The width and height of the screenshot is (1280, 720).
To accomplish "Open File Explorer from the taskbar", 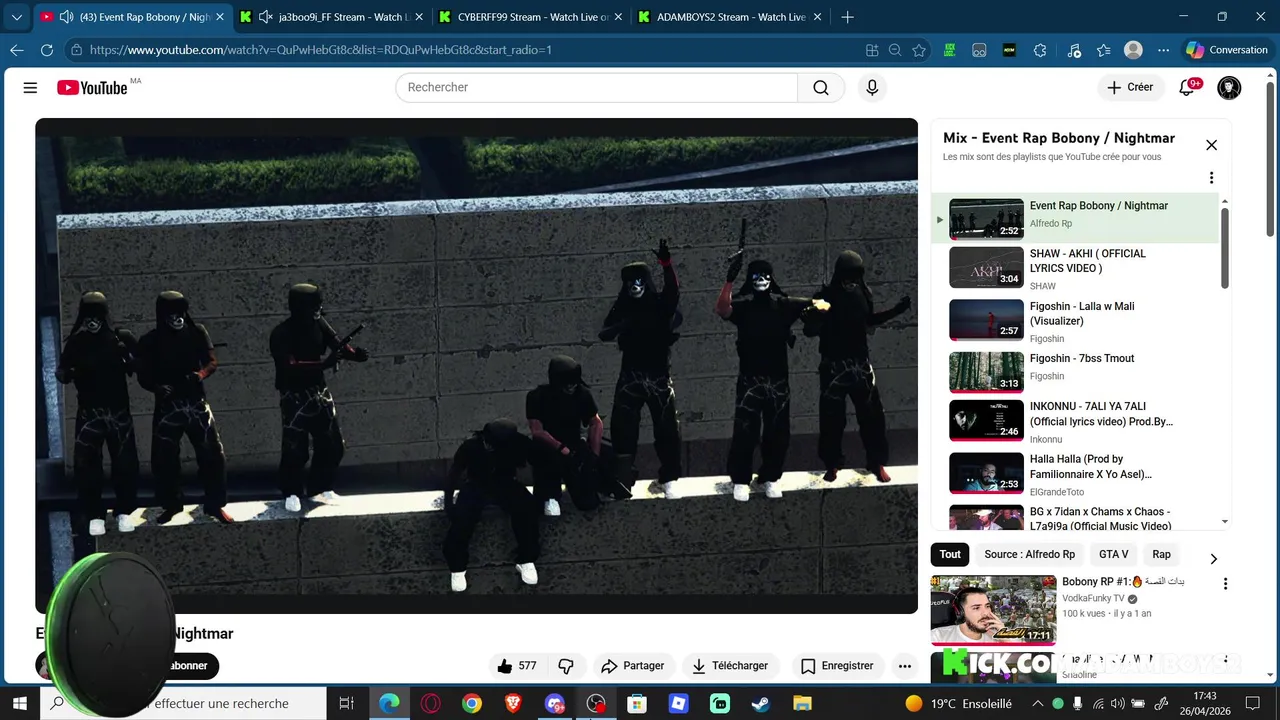I will tap(802, 704).
